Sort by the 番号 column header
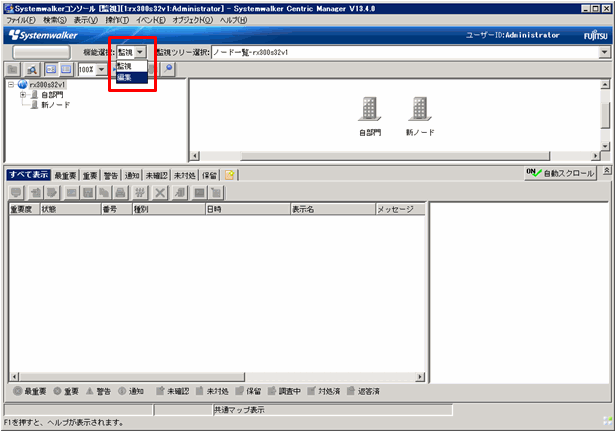This screenshot has width=616, height=432. (117, 209)
